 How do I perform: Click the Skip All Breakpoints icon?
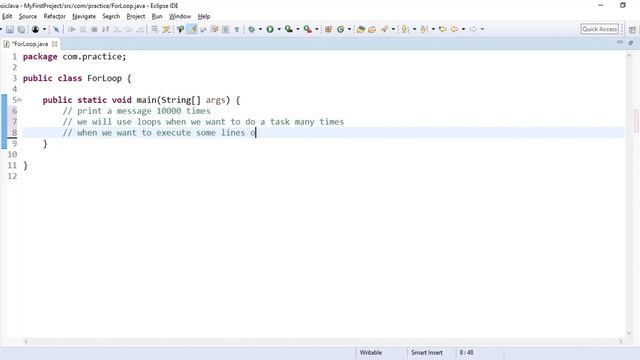(56, 29)
